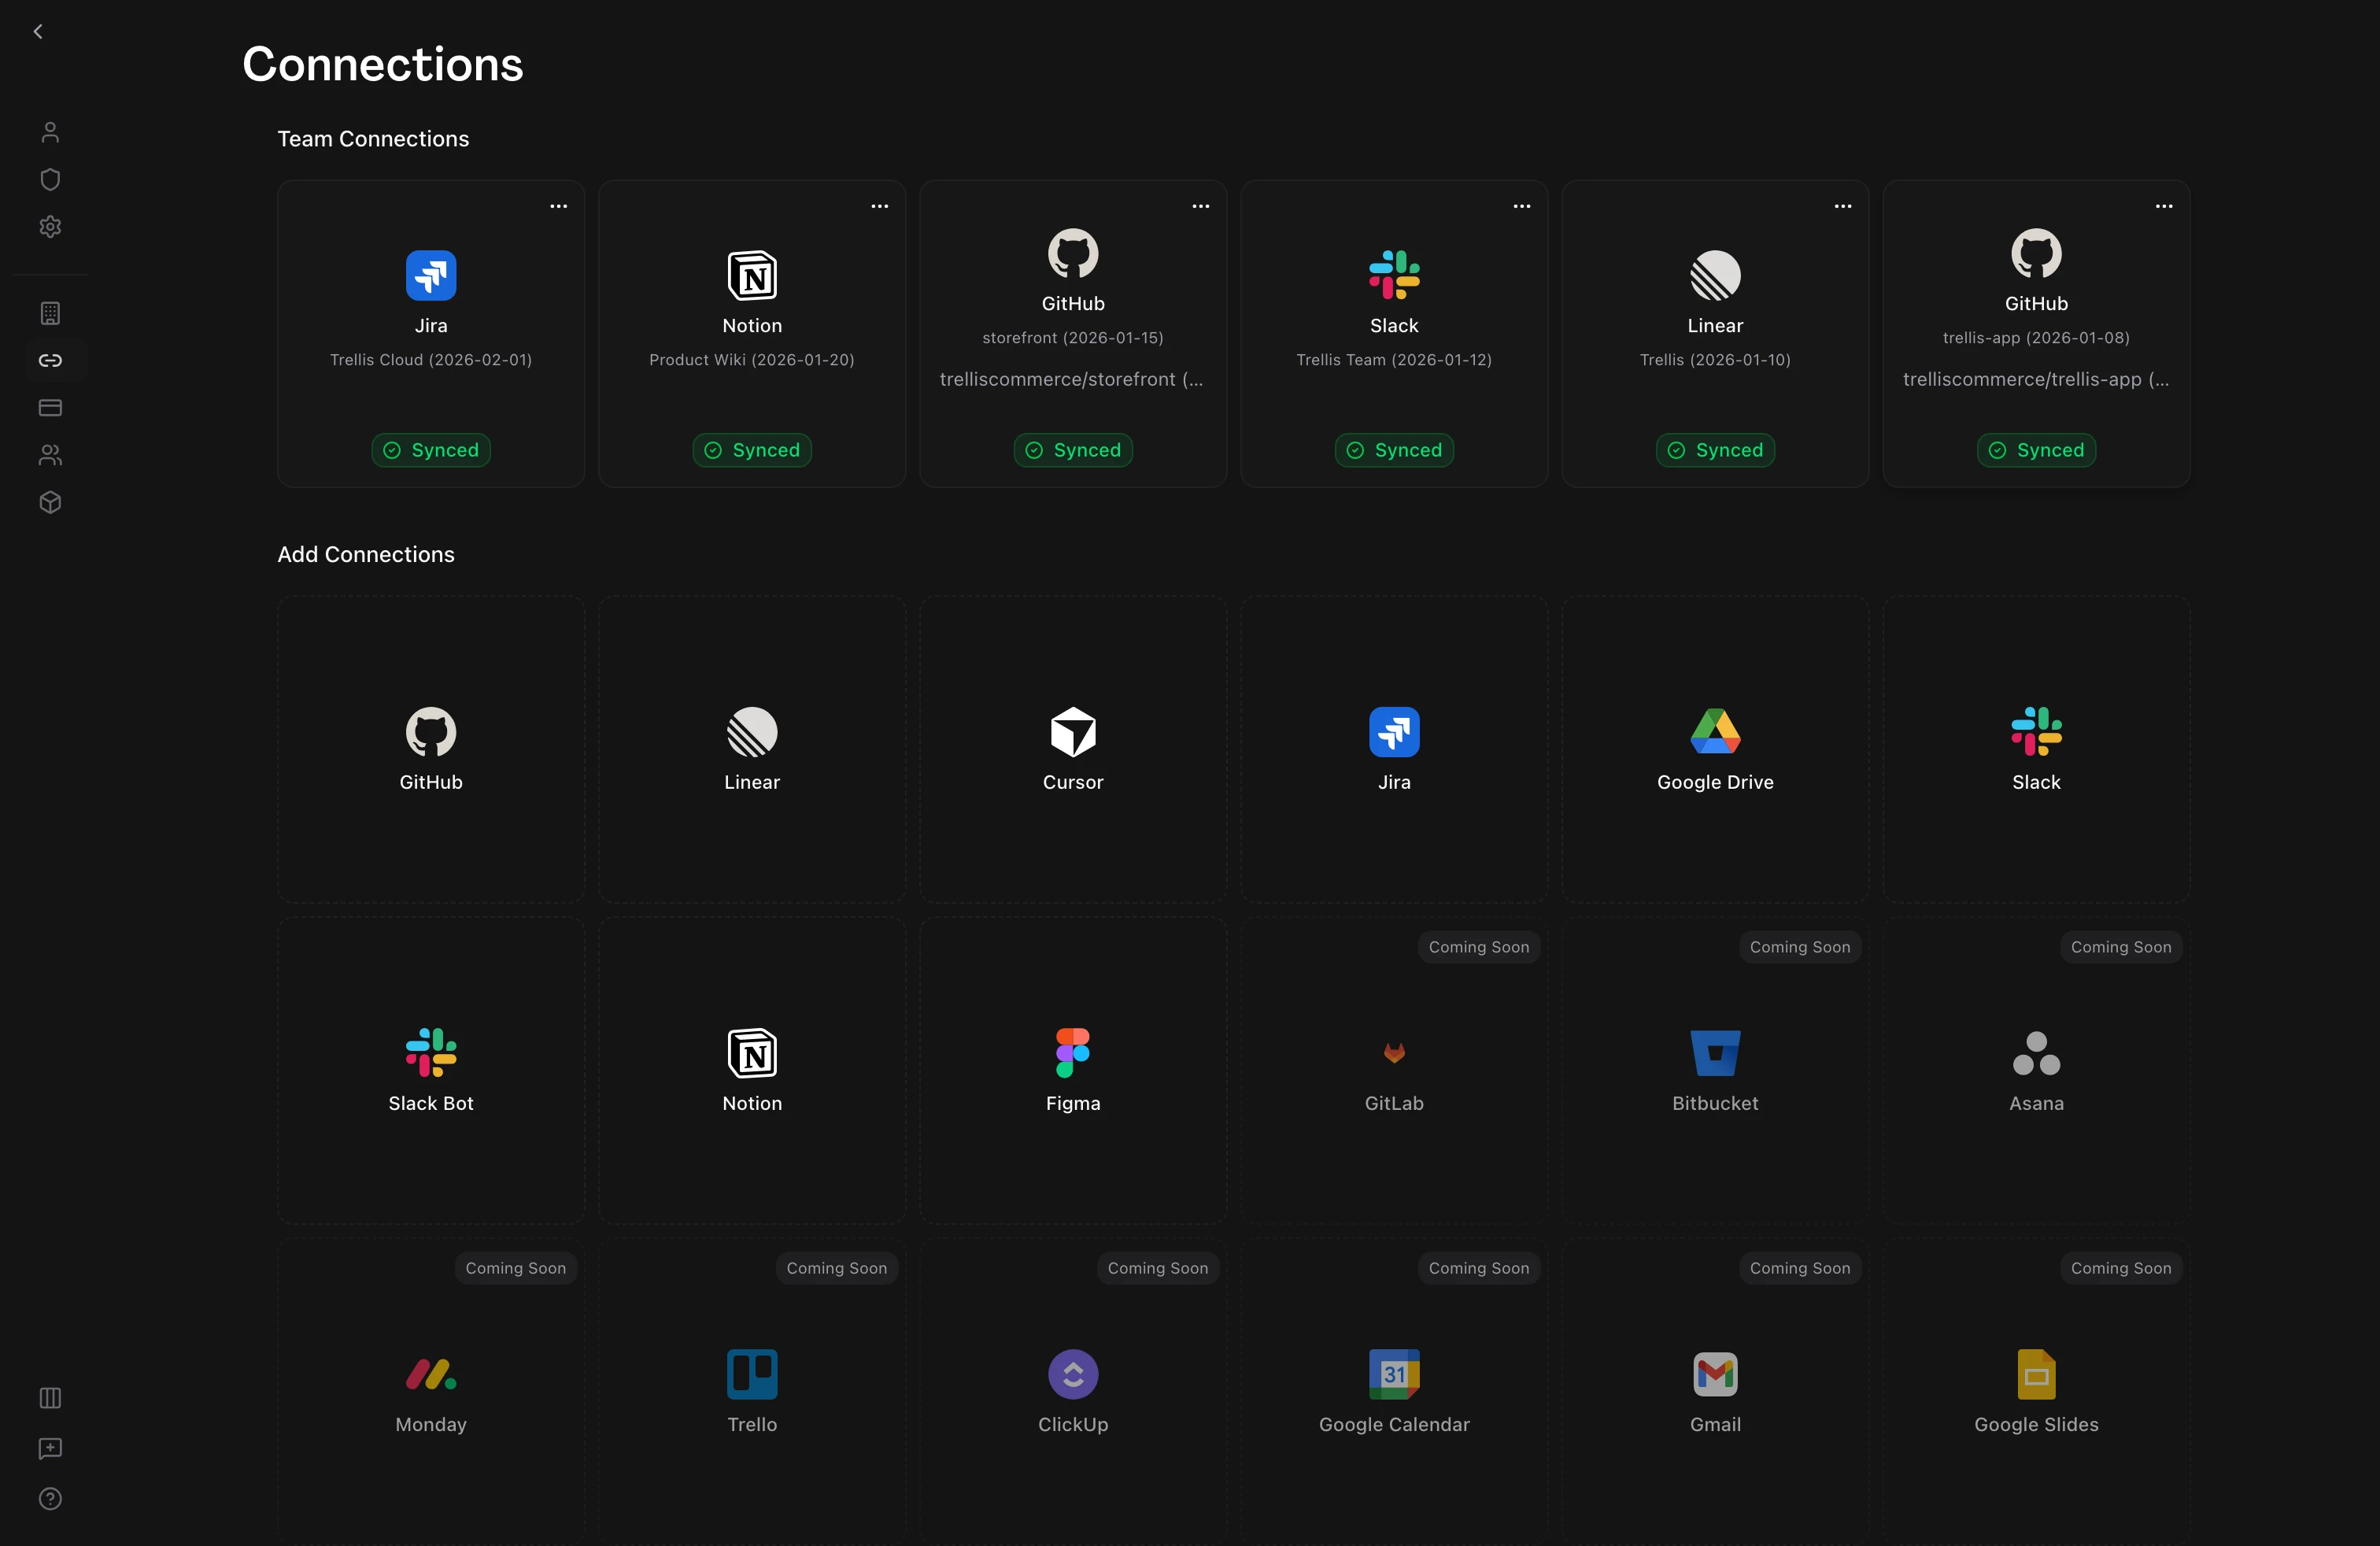Image resolution: width=2380 pixels, height=1546 pixels.
Task: Open options menu on the Notion Product Wiki card
Action: coord(879,206)
